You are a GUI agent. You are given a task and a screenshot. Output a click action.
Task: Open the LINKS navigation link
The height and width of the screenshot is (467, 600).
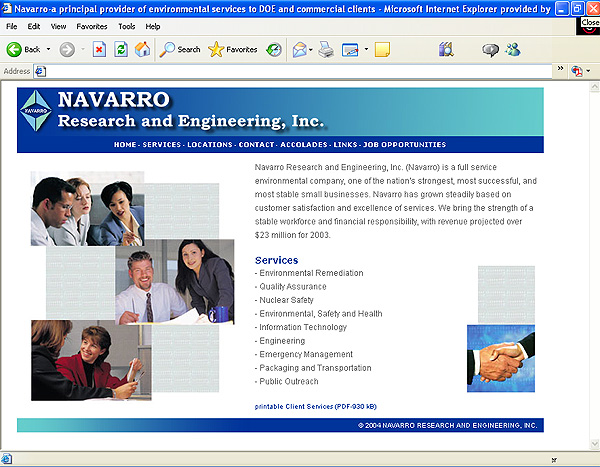(x=345, y=145)
